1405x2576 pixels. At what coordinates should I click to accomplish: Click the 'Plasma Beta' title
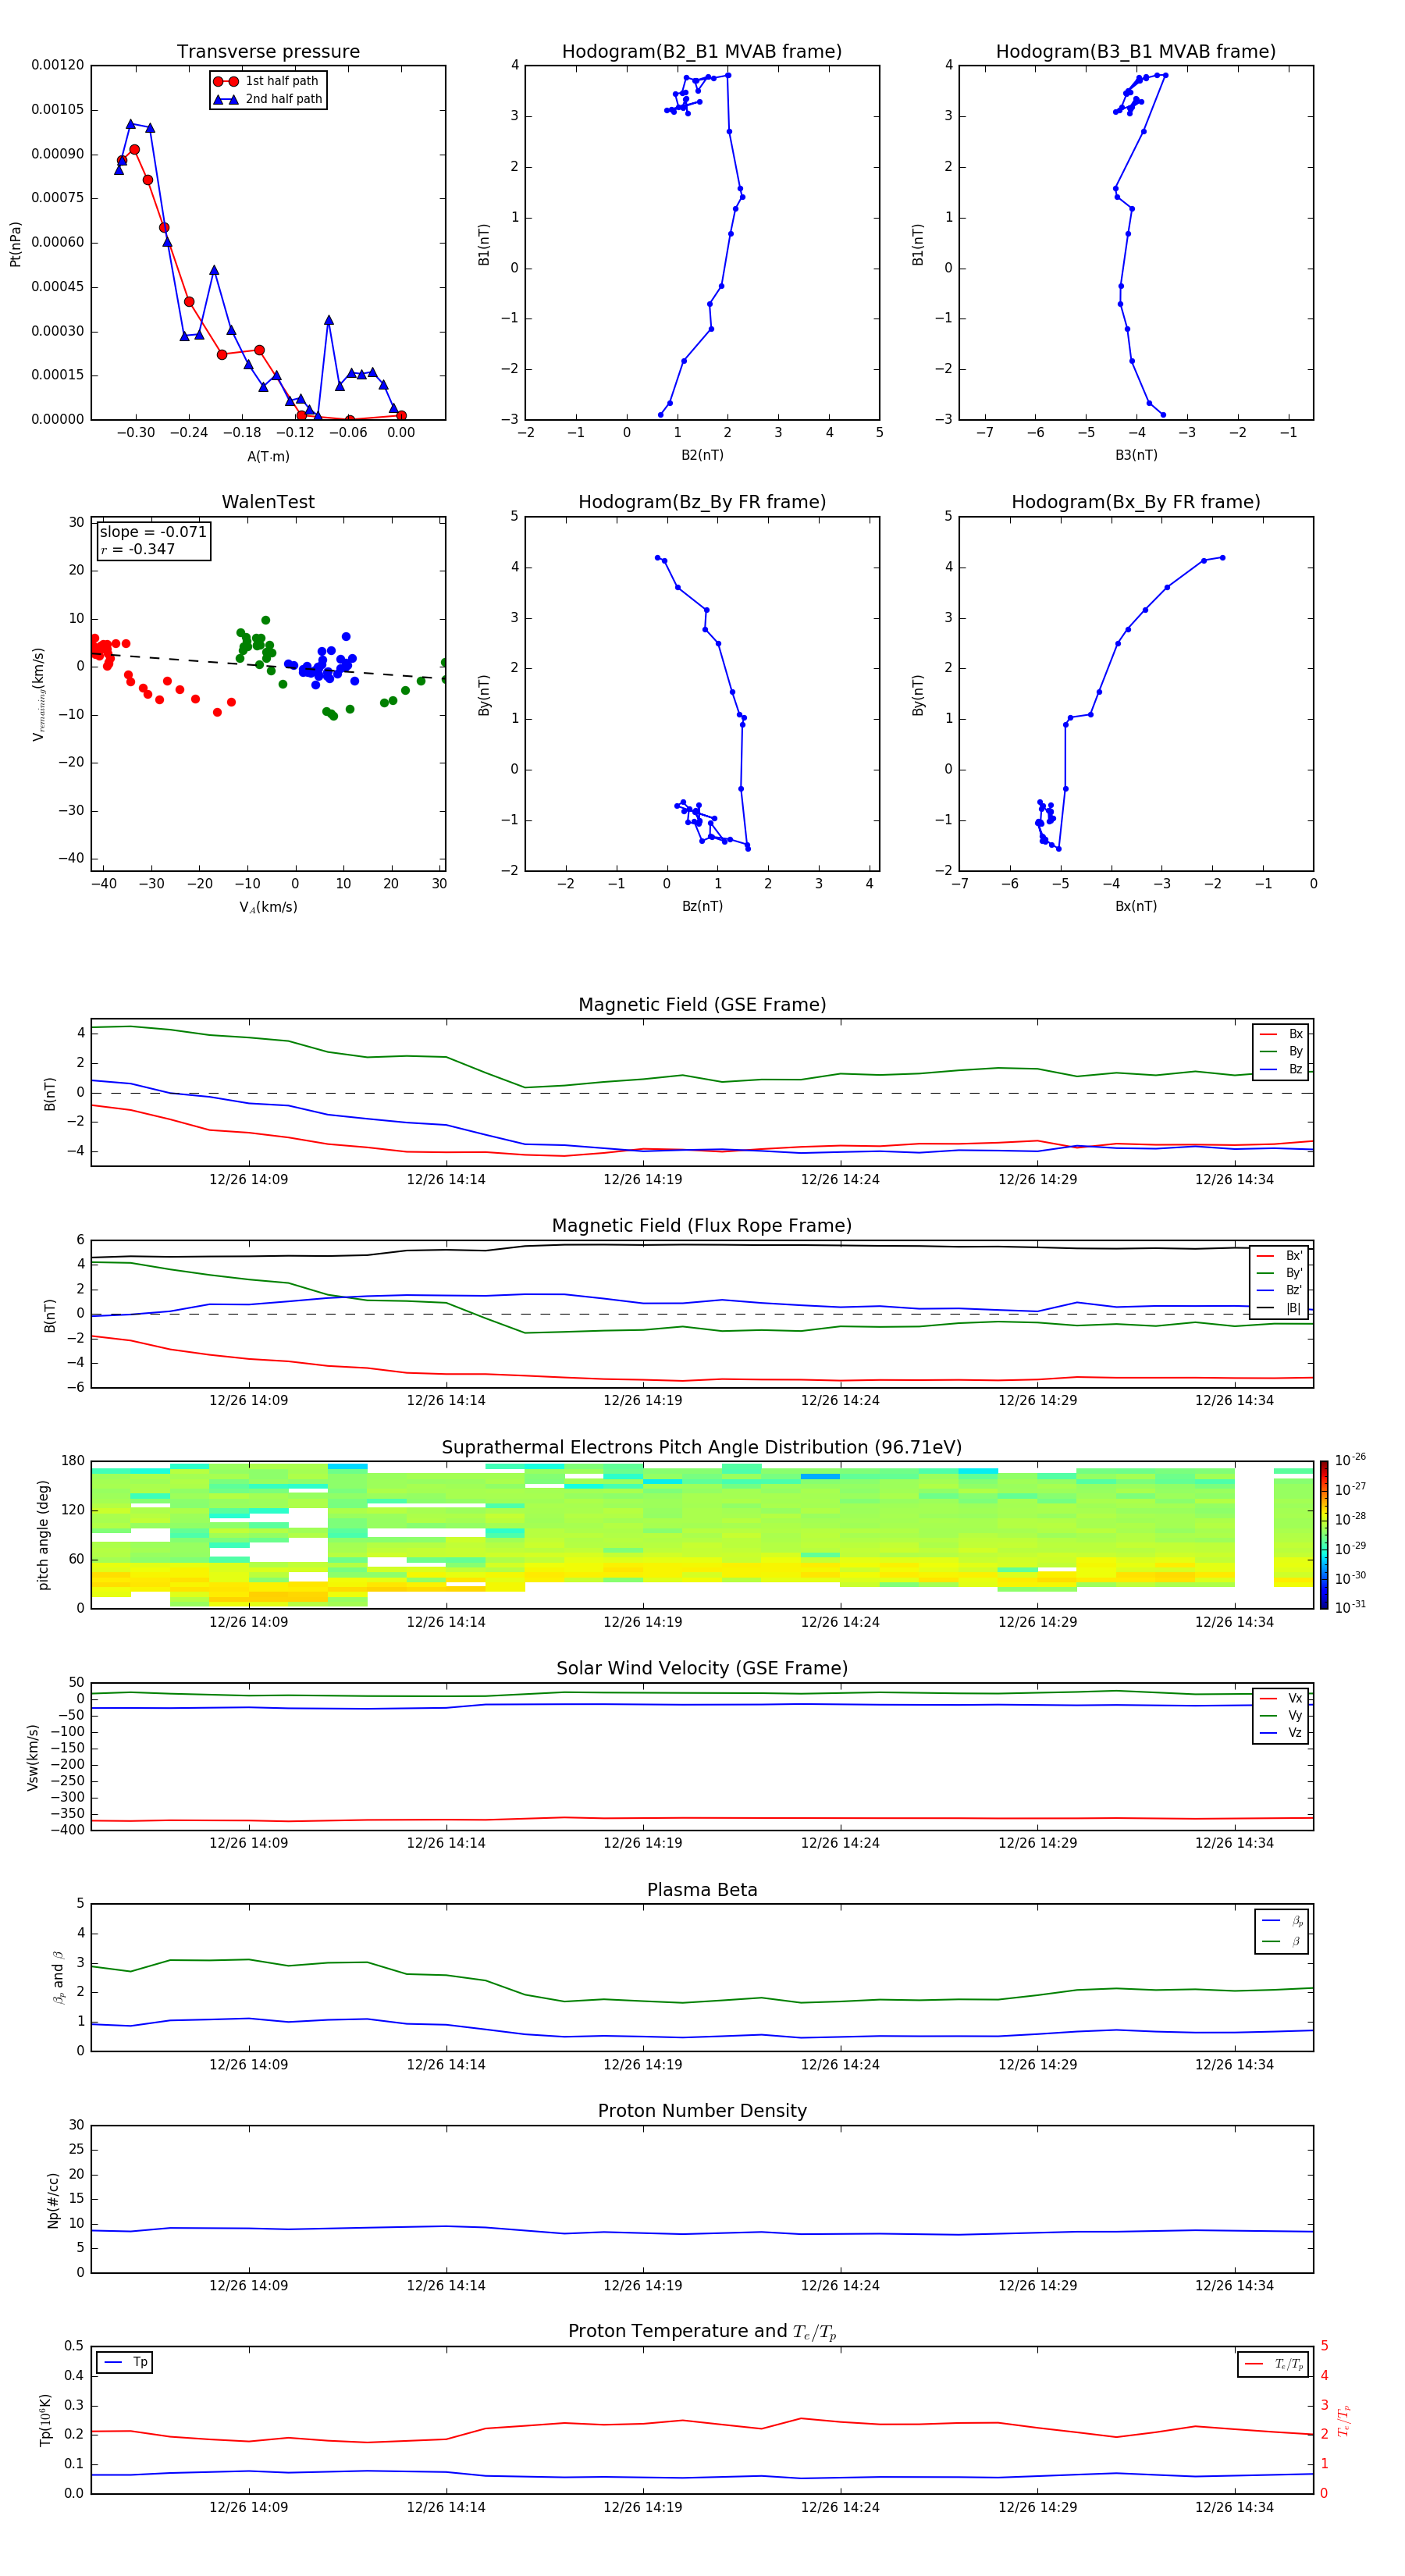pyautogui.click(x=702, y=1890)
